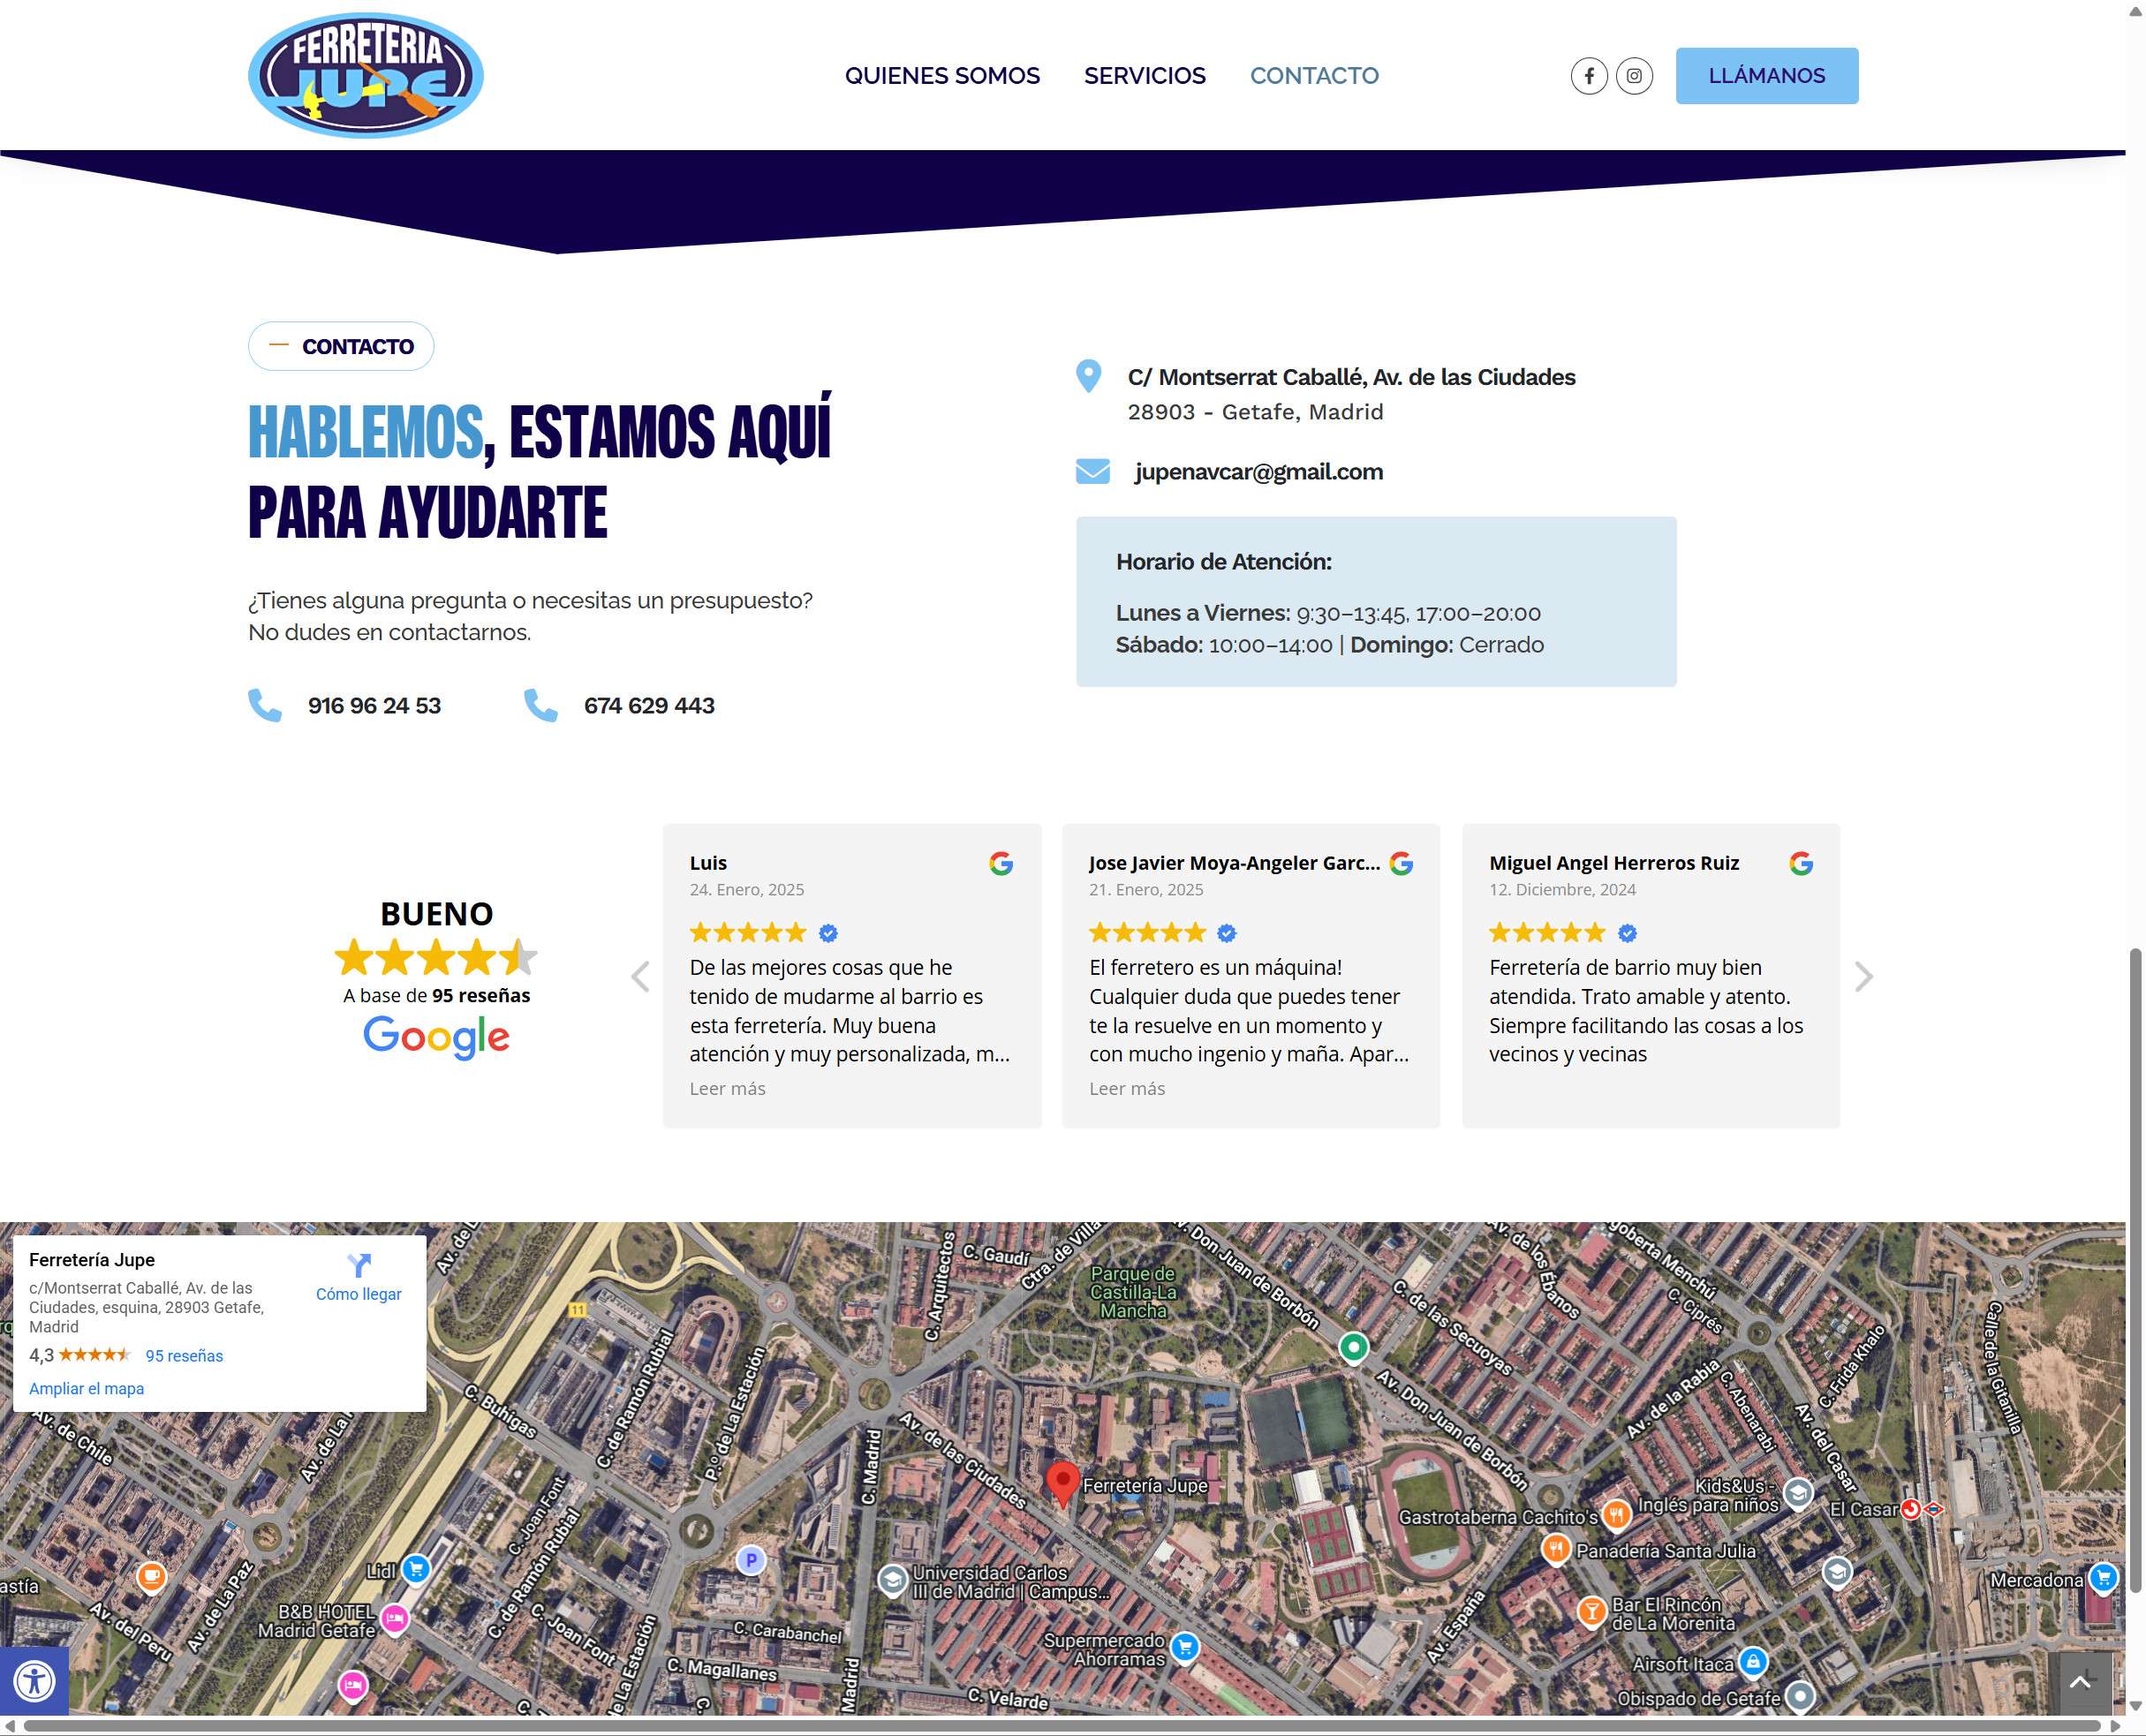2146x1736 pixels.
Task: Open the Servicios menu item
Action: click(x=1144, y=76)
